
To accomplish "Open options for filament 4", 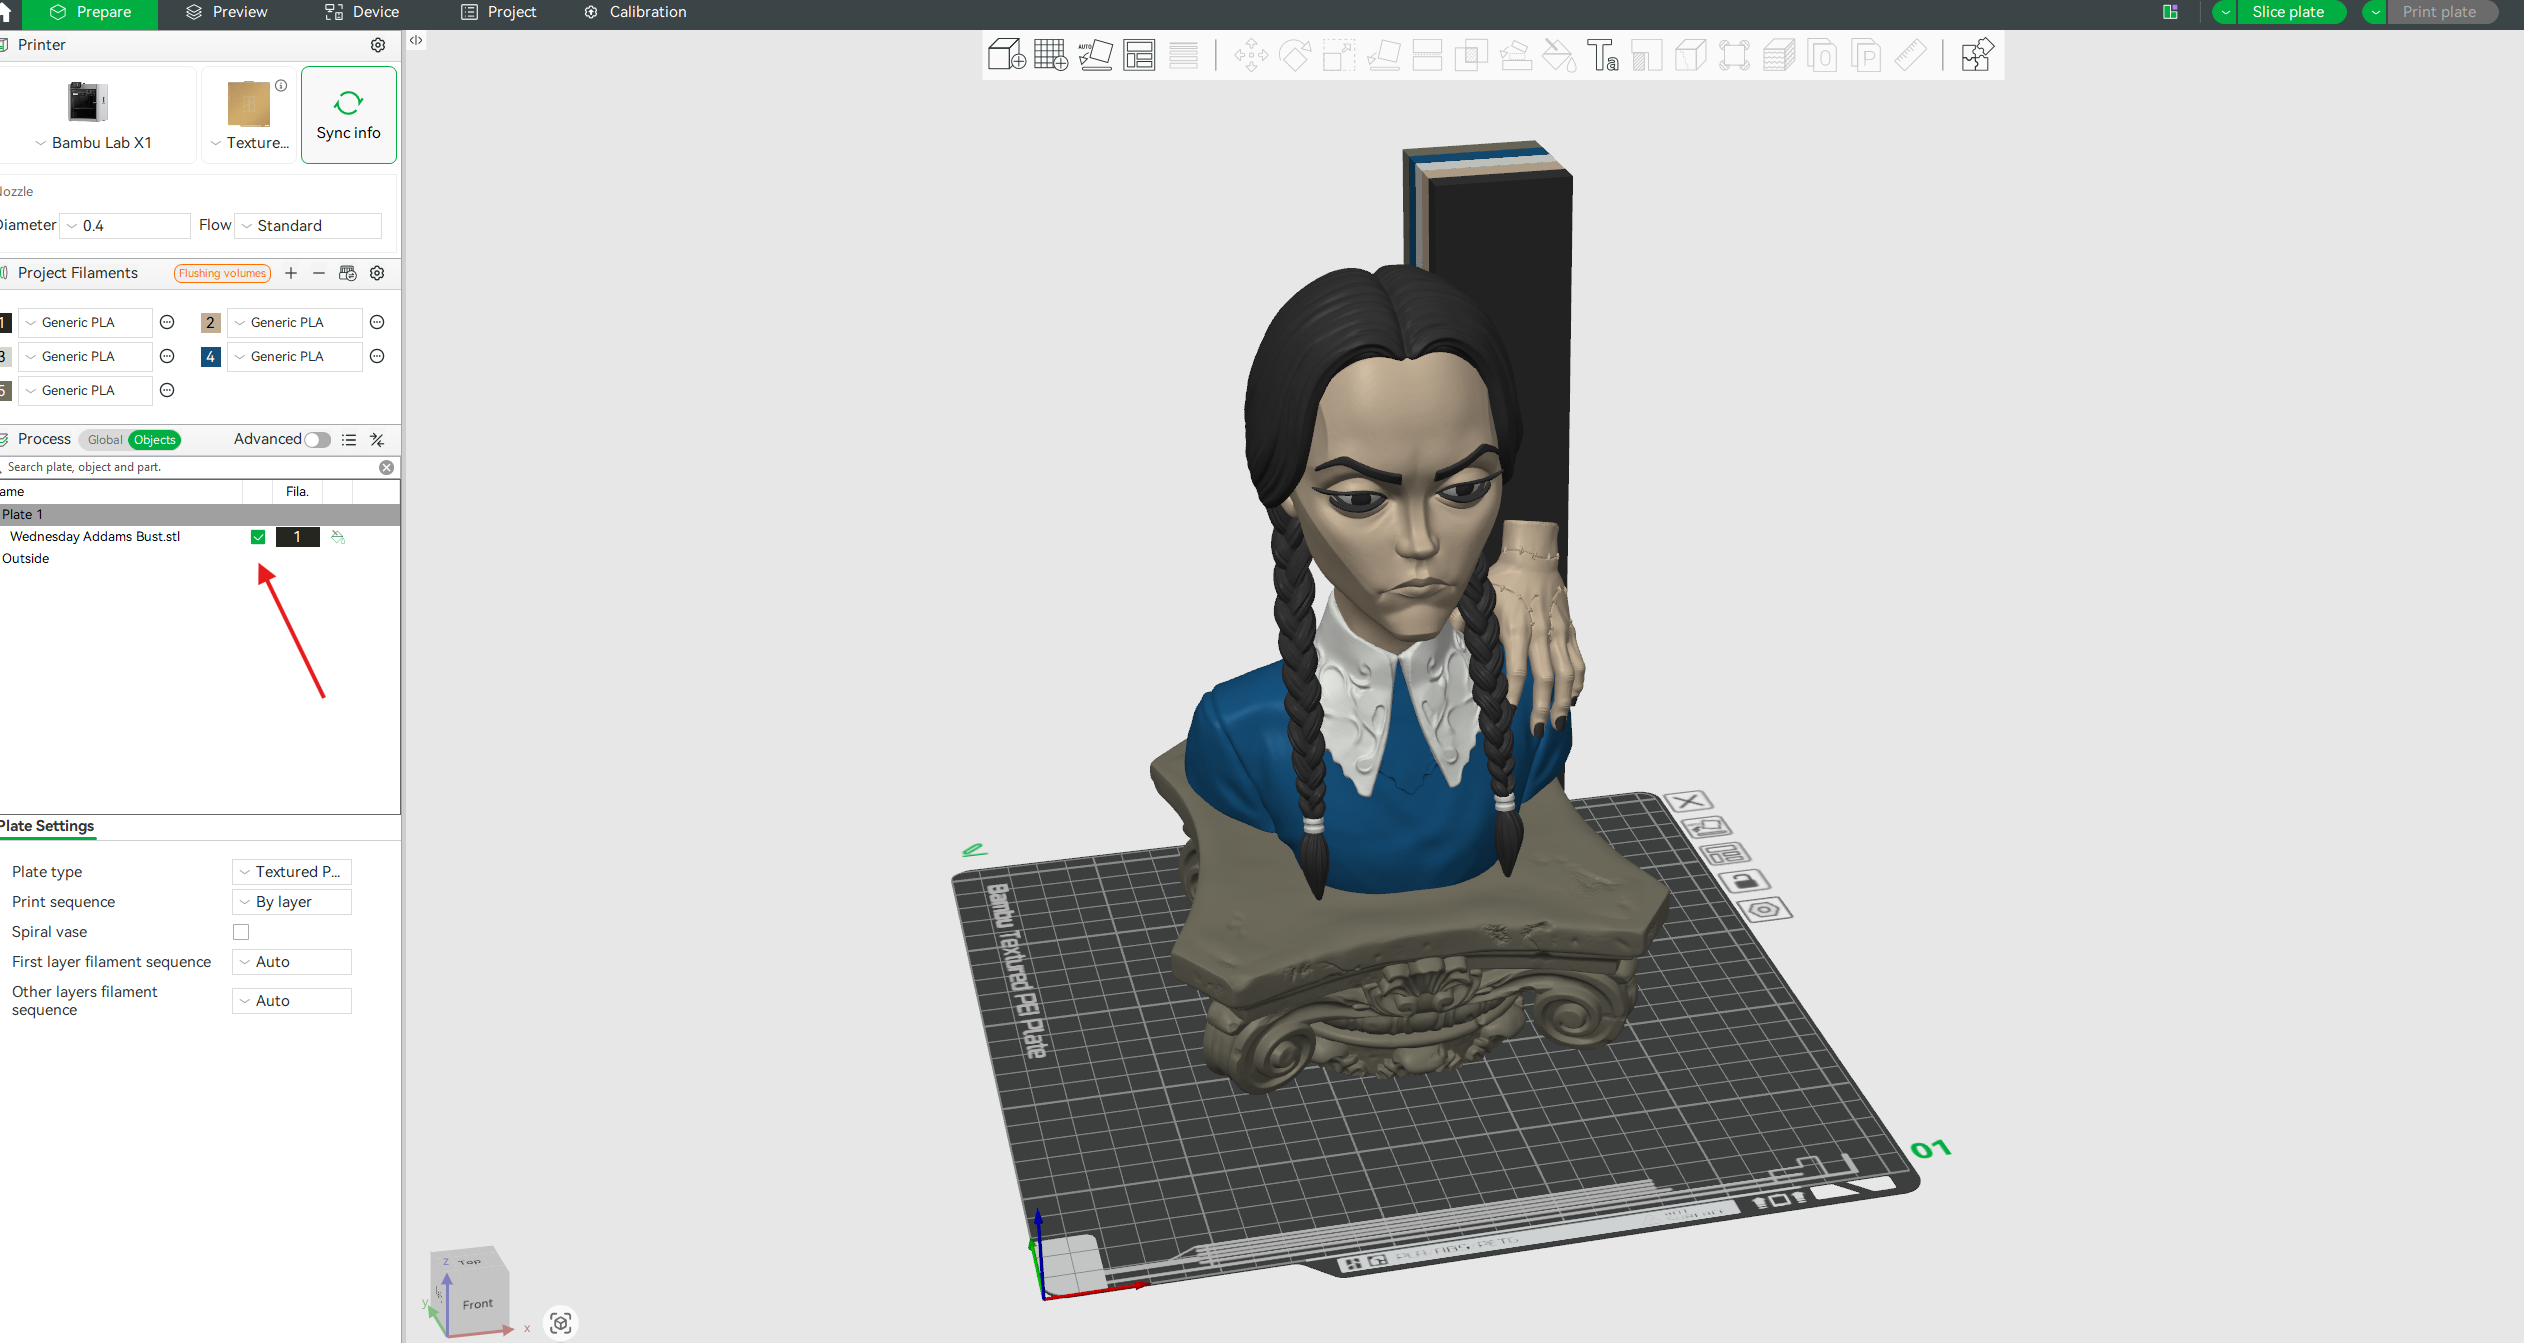I will [377, 356].
